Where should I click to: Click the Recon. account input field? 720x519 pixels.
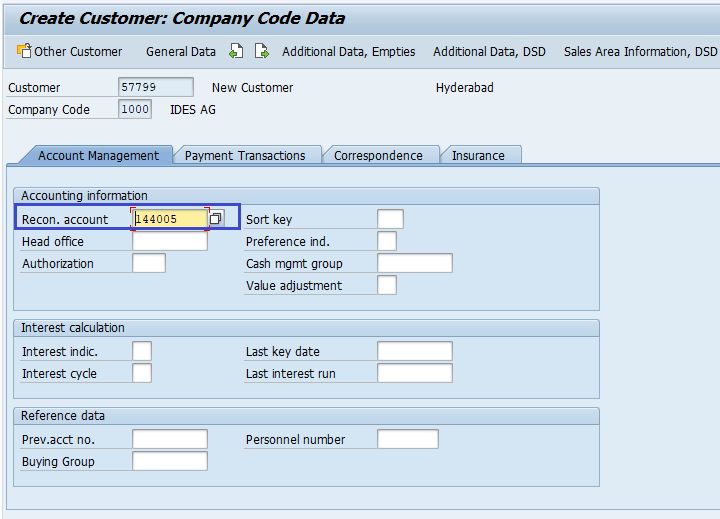tap(170, 219)
